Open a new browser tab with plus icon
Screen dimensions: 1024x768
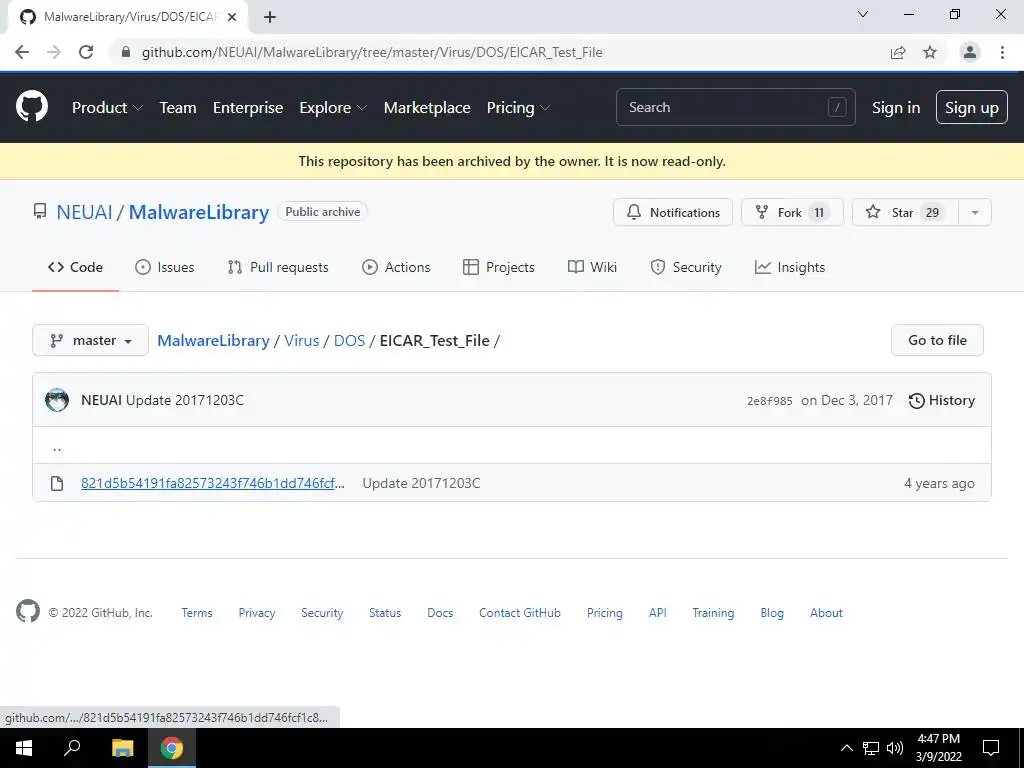tap(270, 18)
